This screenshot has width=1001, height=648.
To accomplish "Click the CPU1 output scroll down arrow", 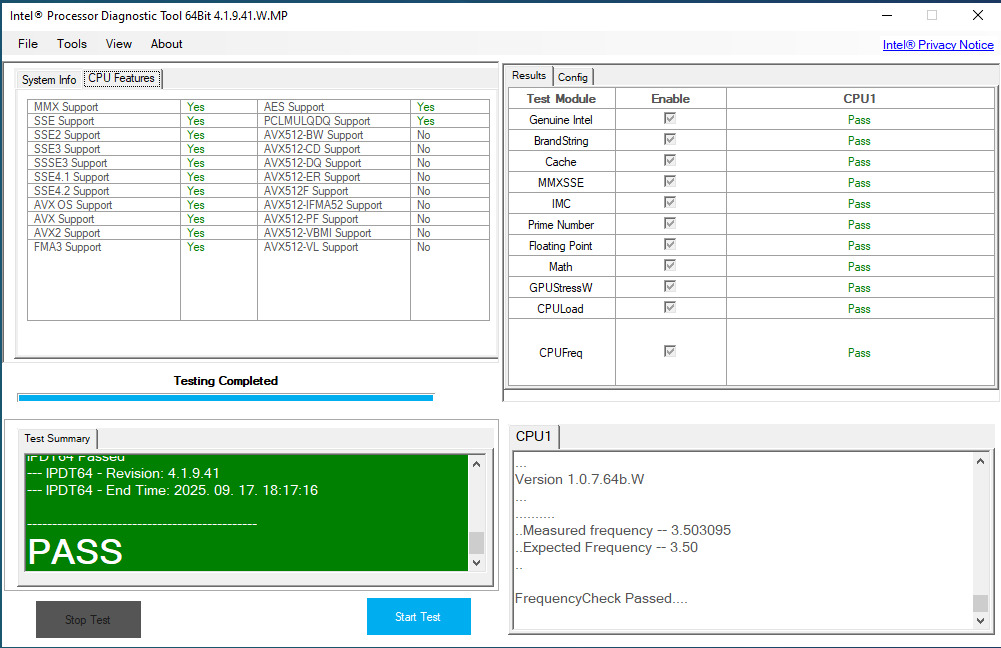I will click(x=981, y=621).
